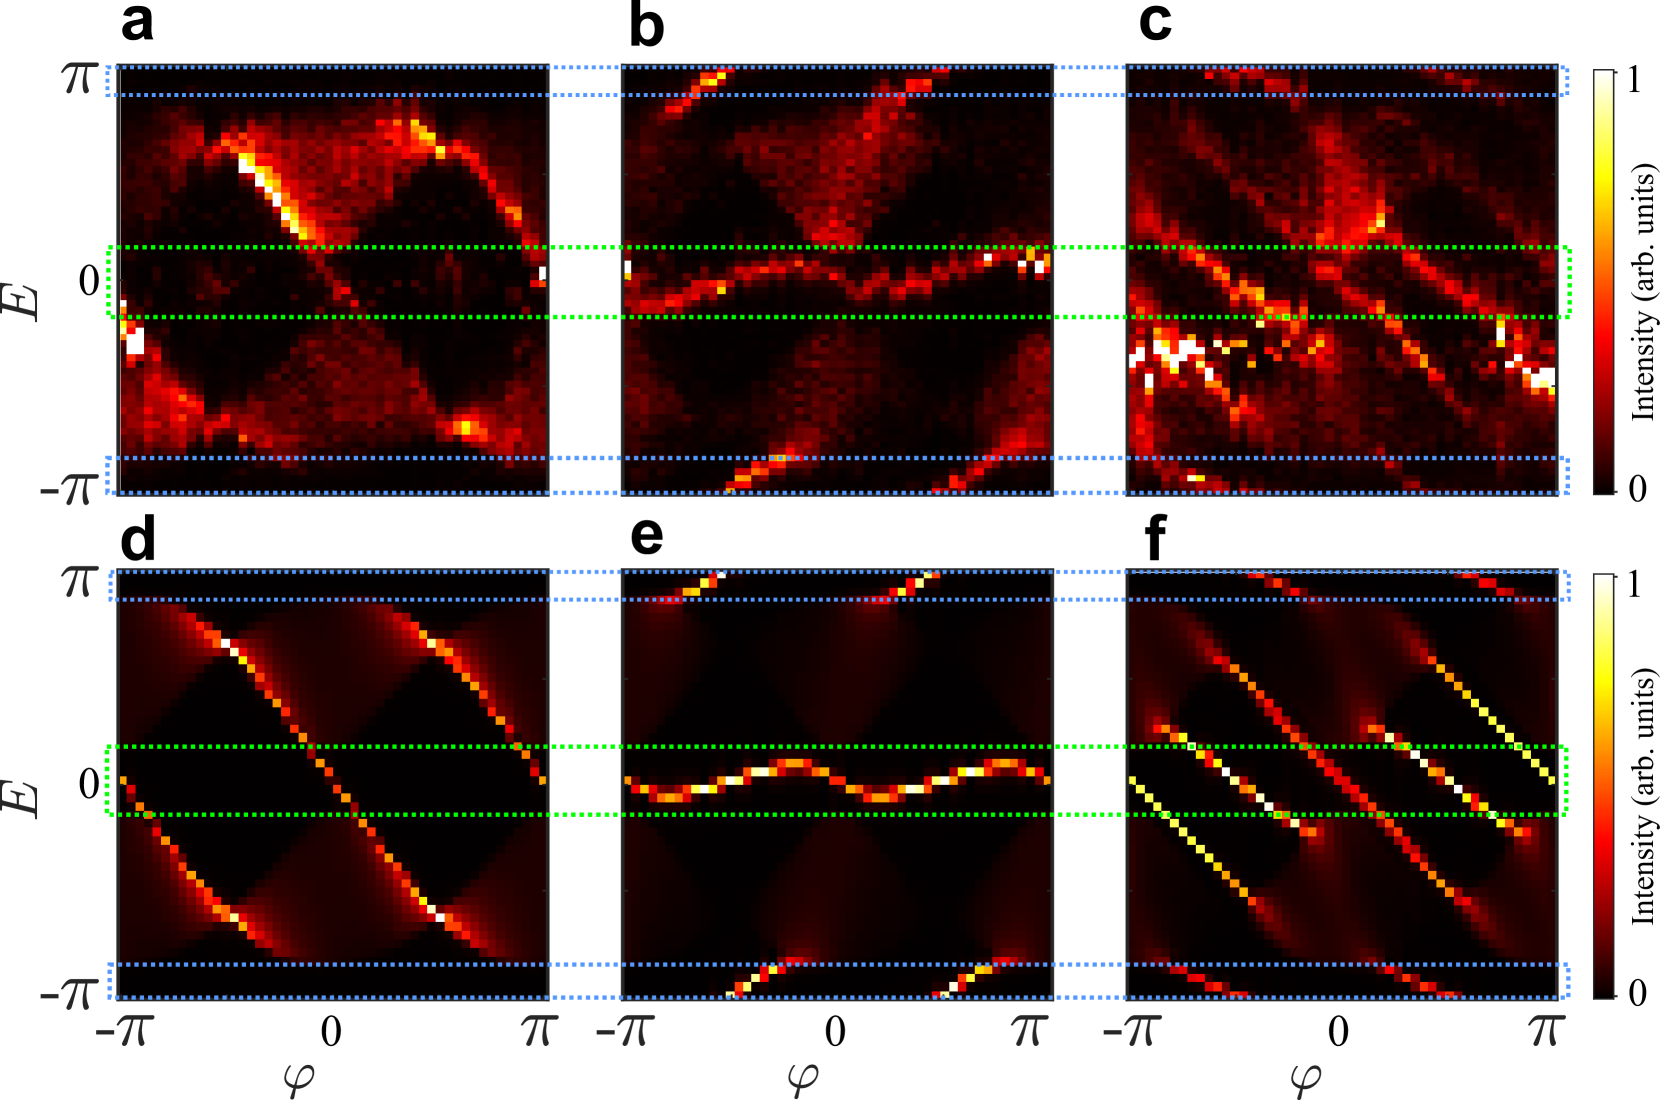Click the panel label "e"
This screenshot has height=1100, width=1660.
point(647,537)
